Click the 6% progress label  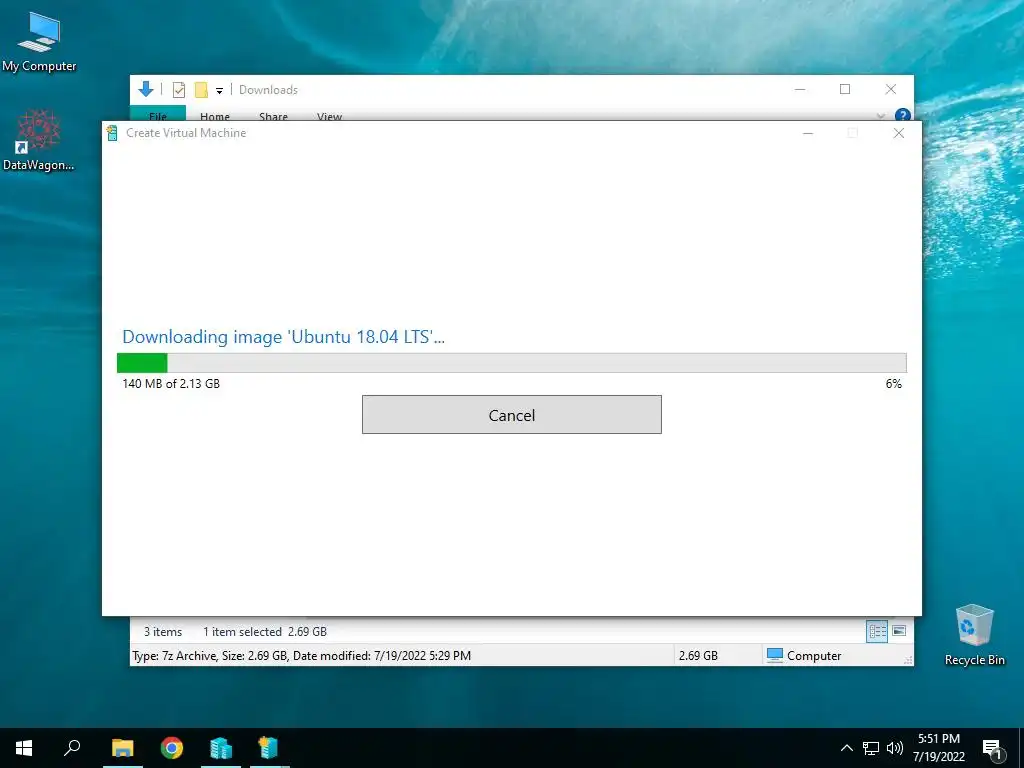click(x=893, y=383)
